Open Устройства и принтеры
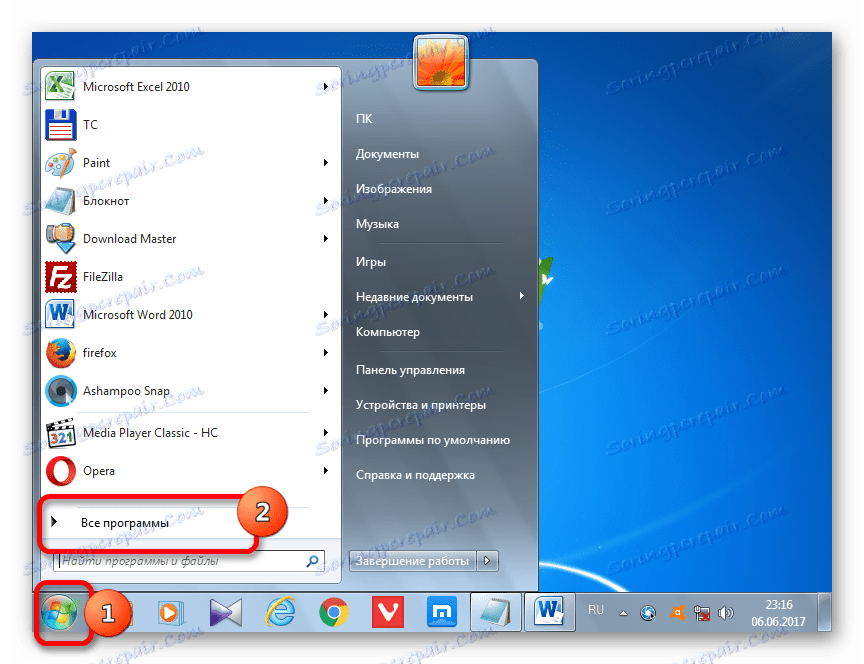 tap(421, 405)
